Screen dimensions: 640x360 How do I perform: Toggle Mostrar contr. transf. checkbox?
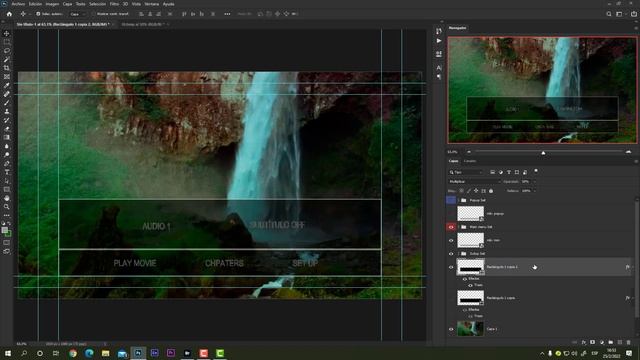click(x=93, y=14)
